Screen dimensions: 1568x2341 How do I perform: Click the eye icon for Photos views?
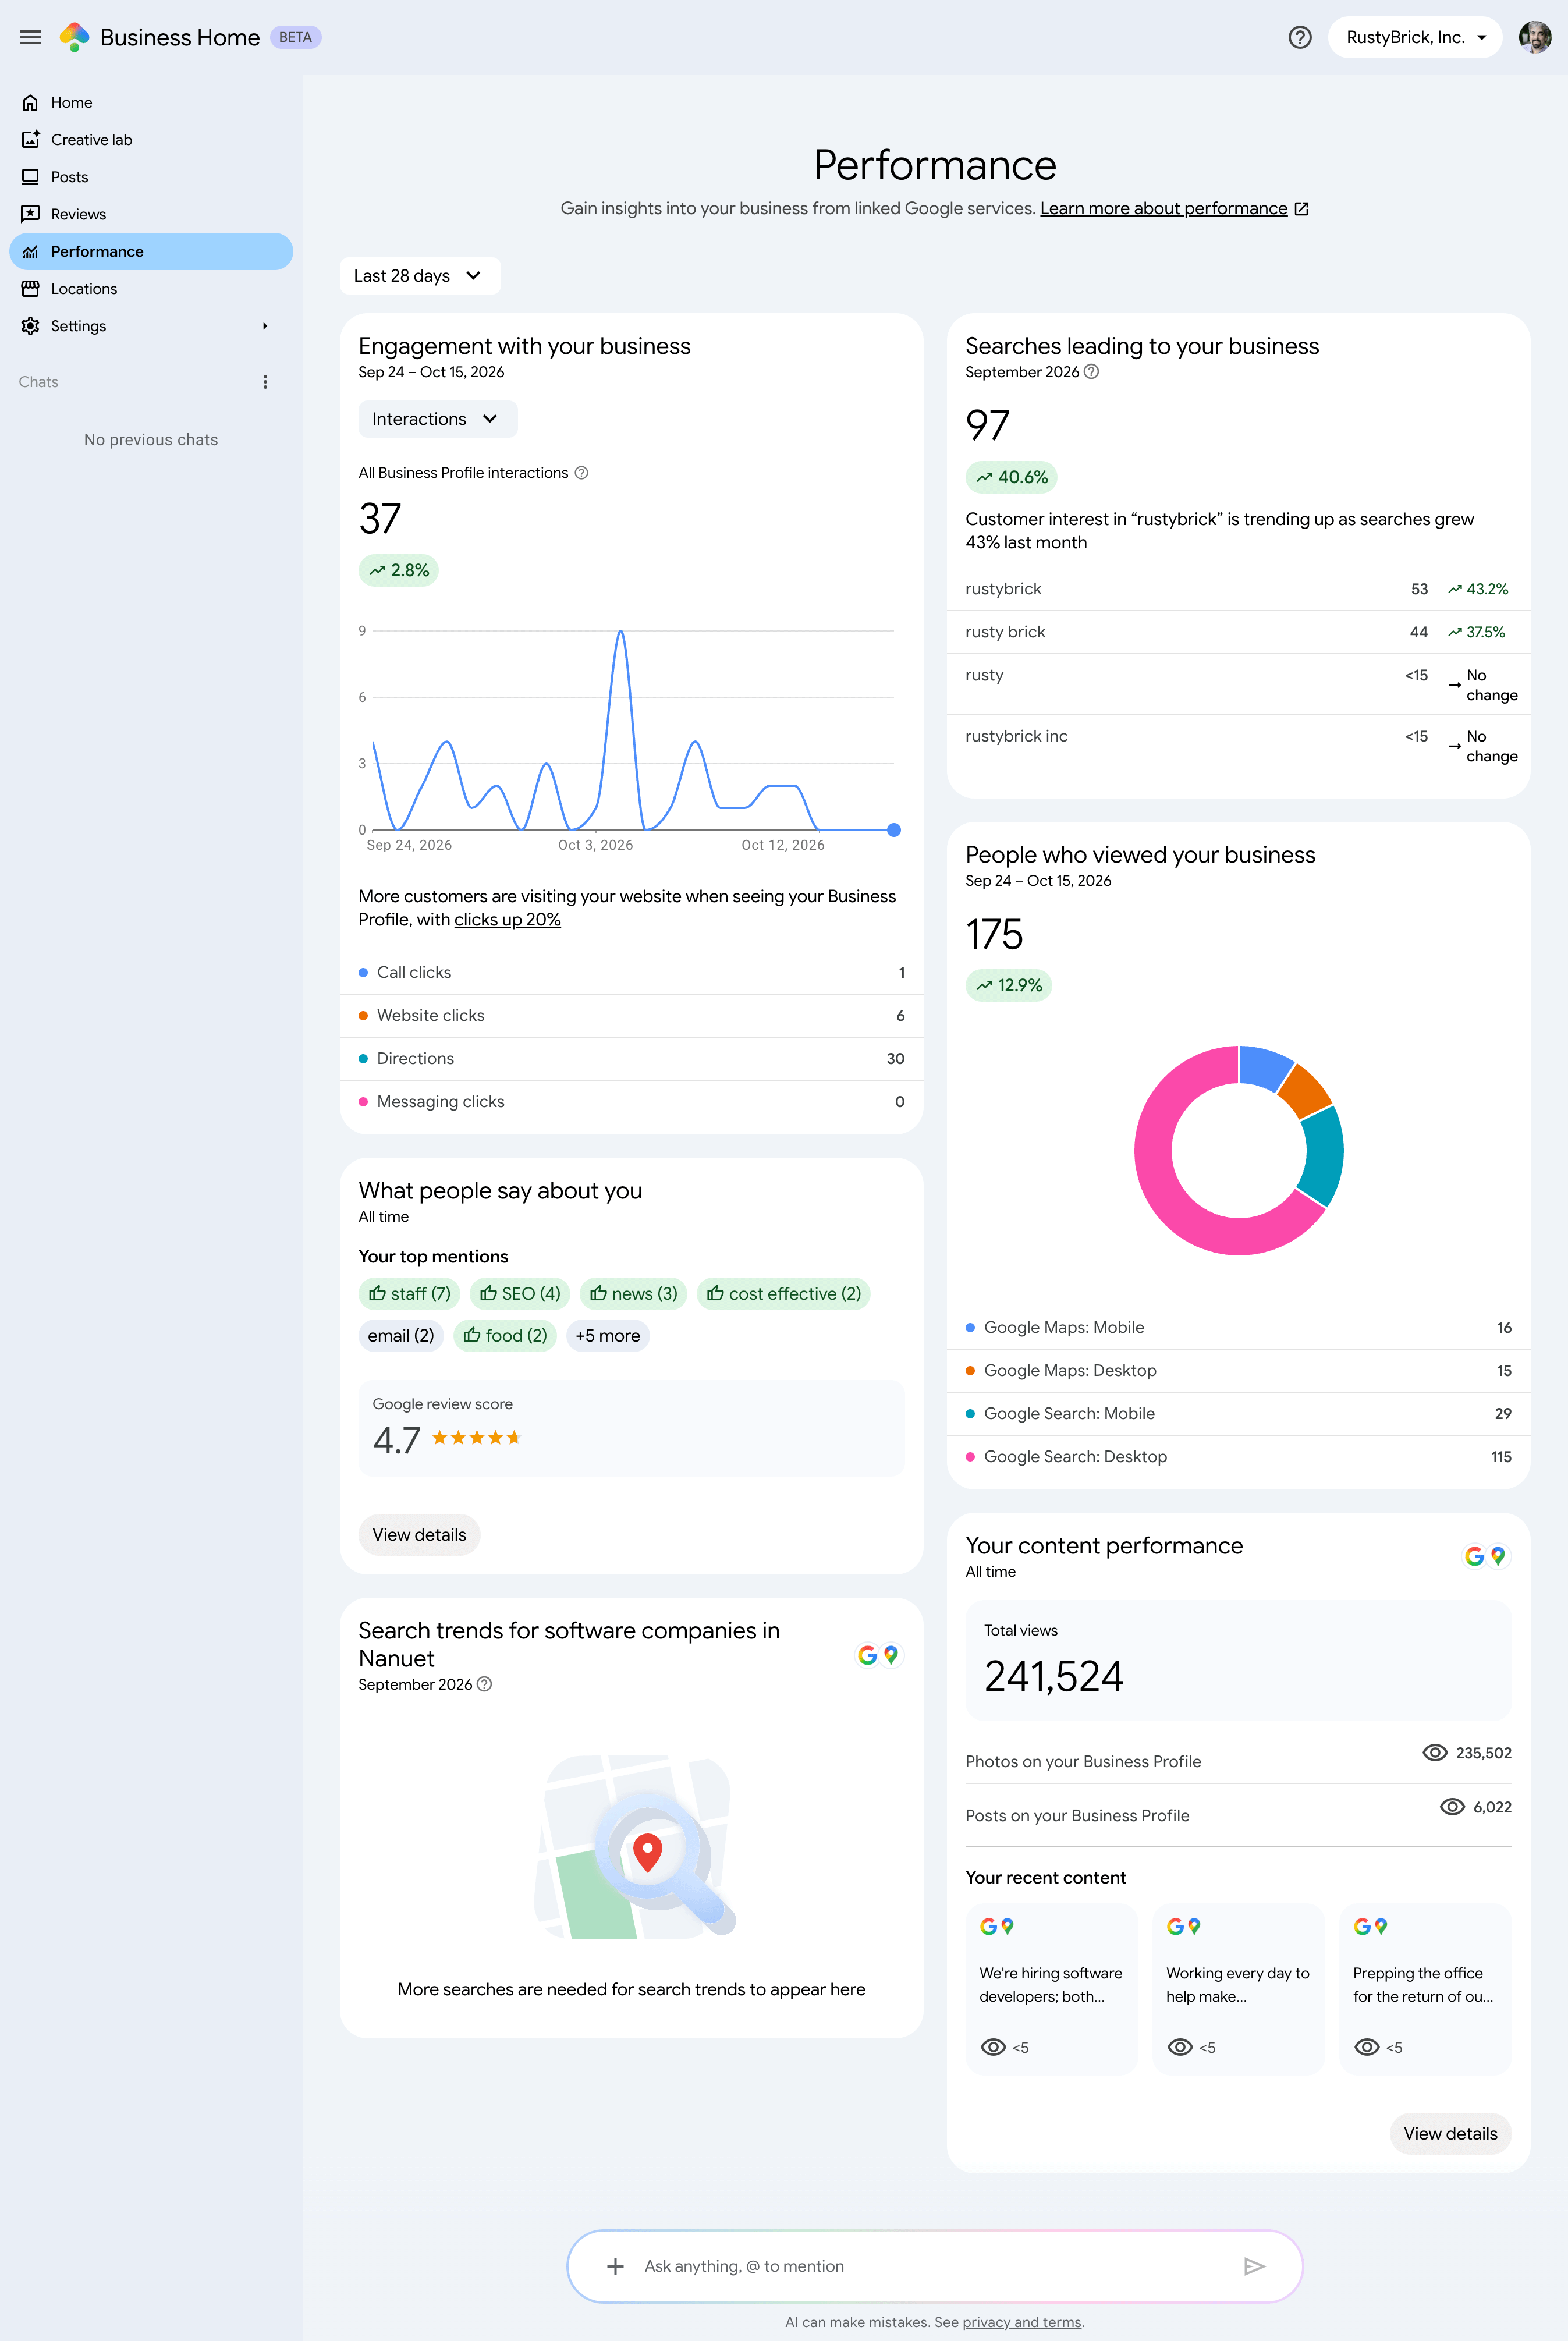(1434, 1752)
